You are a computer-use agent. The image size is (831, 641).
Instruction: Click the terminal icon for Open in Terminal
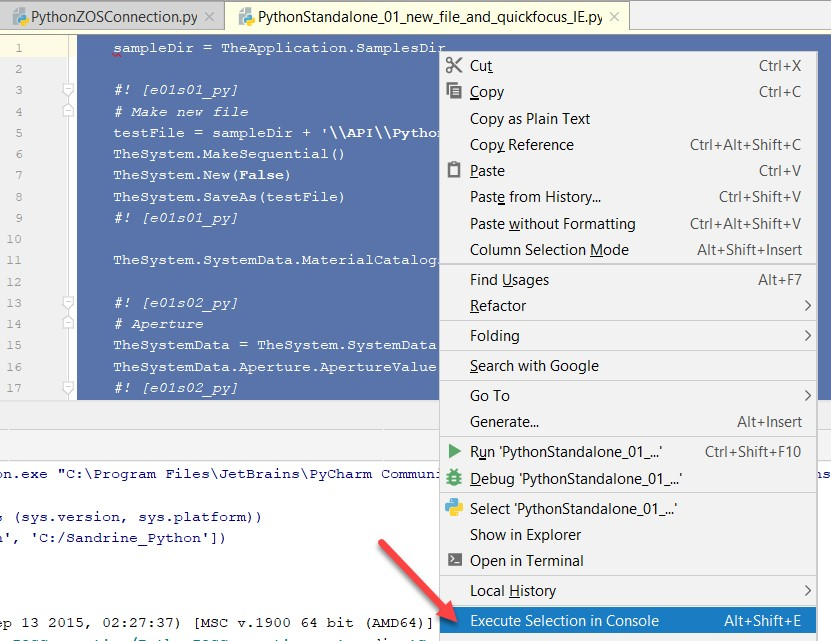455,559
